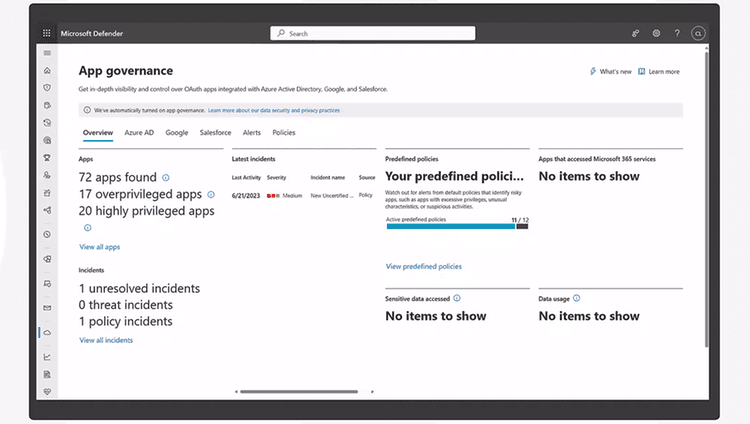The height and width of the screenshot is (424, 750).
Task: Open View predefined policies link
Action: pos(424,267)
